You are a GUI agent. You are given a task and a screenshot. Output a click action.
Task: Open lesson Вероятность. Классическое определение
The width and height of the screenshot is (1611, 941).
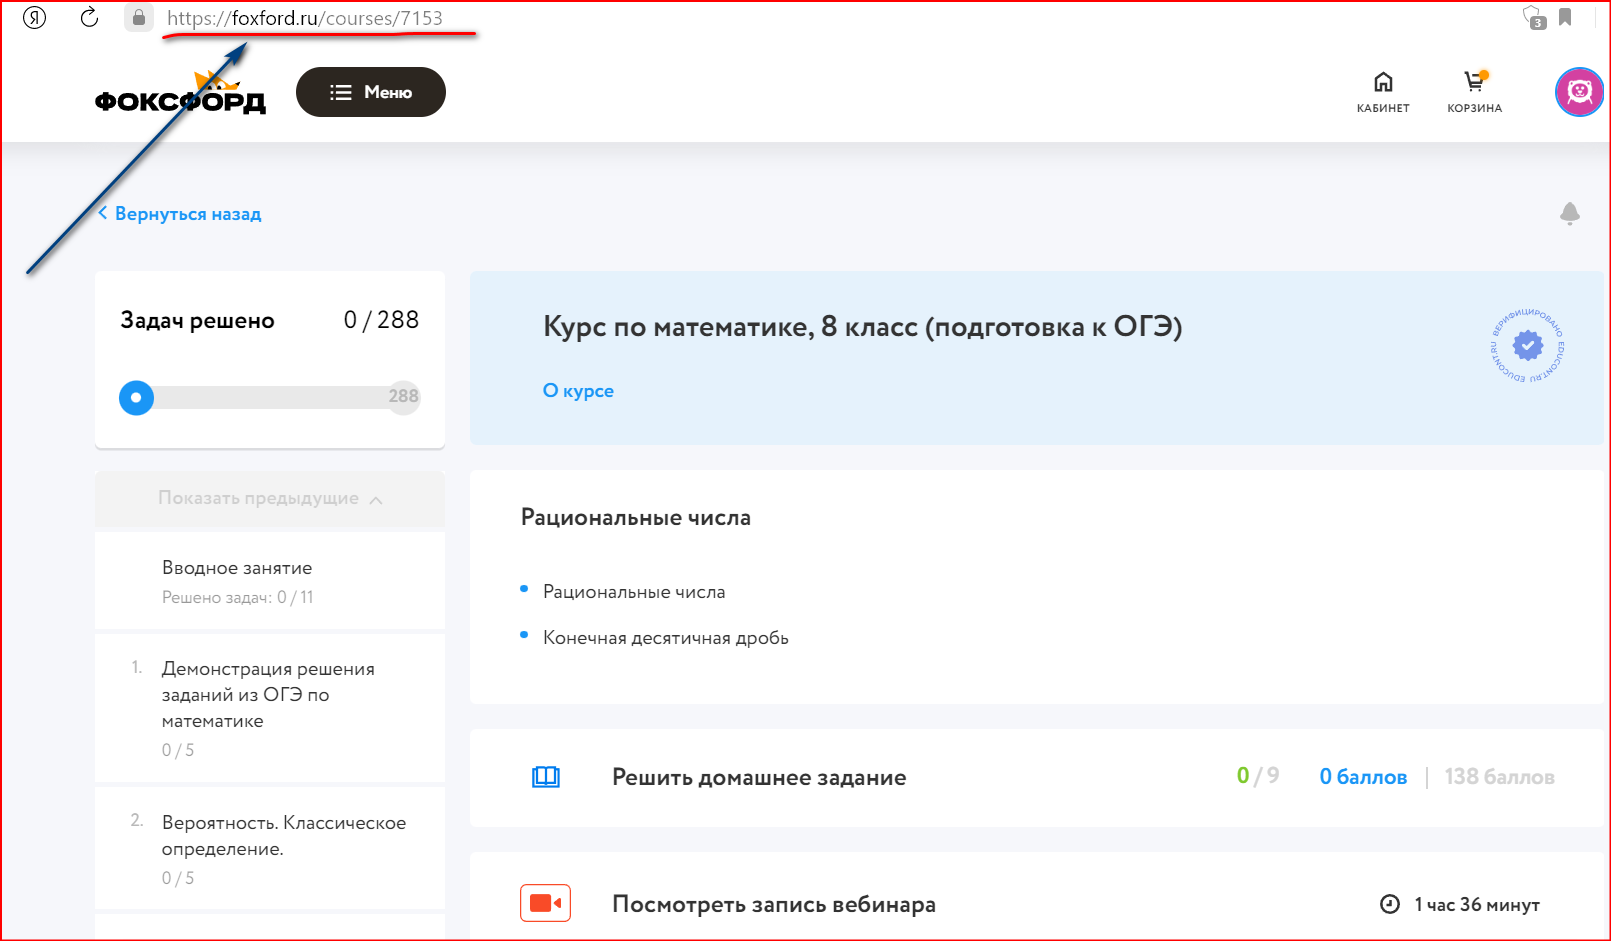tap(283, 836)
